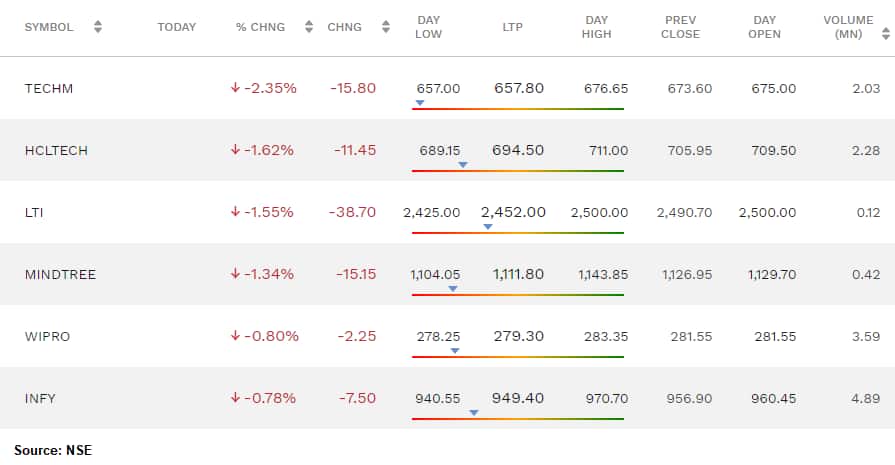Select WIPRO prev close 281.55
This screenshot has width=895, height=465.
pyautogui.click(x=691, y=337)
